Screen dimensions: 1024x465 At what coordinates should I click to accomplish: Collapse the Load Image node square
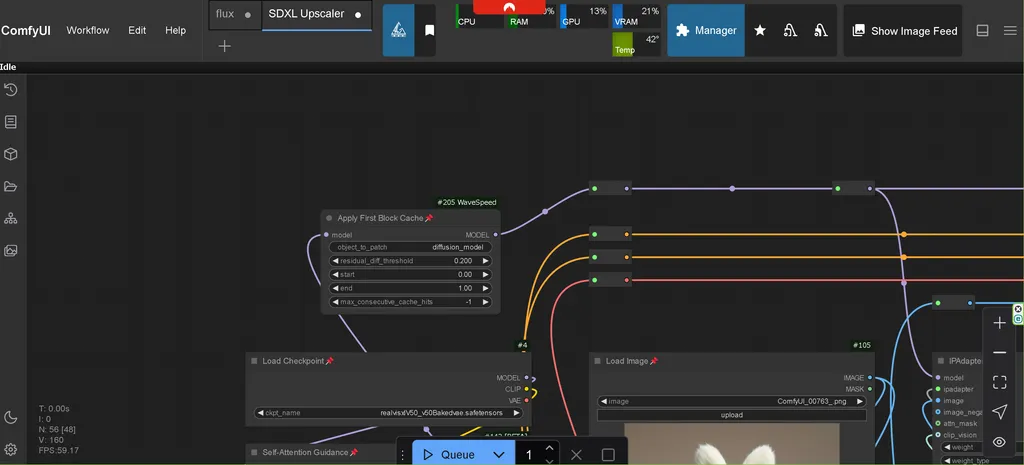click(597, 361)
